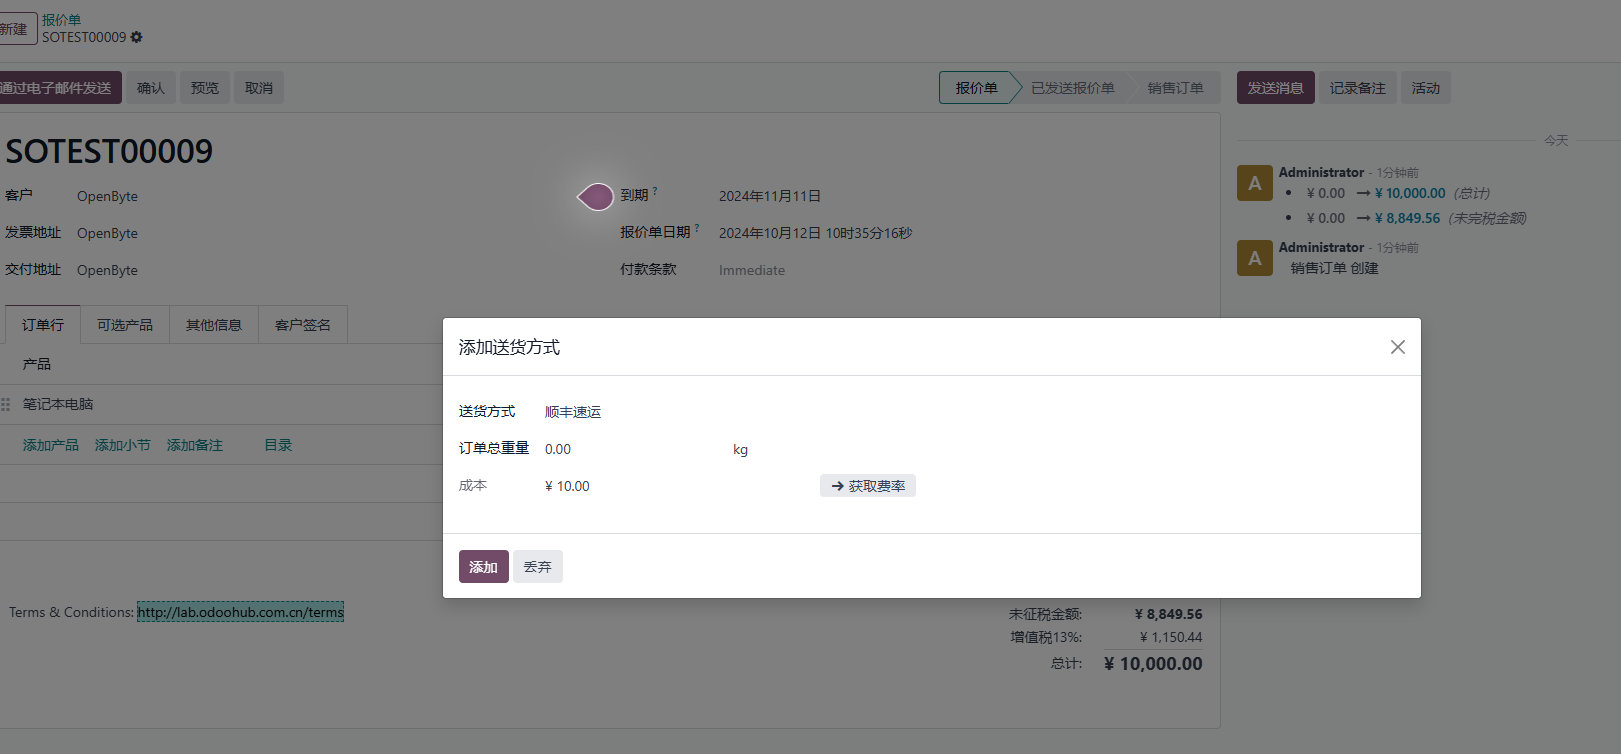Close the 添加送货方式 dialog with X
Image resolution: width=1621 pixels, height=754 pixels.
tap(1397, 347)
